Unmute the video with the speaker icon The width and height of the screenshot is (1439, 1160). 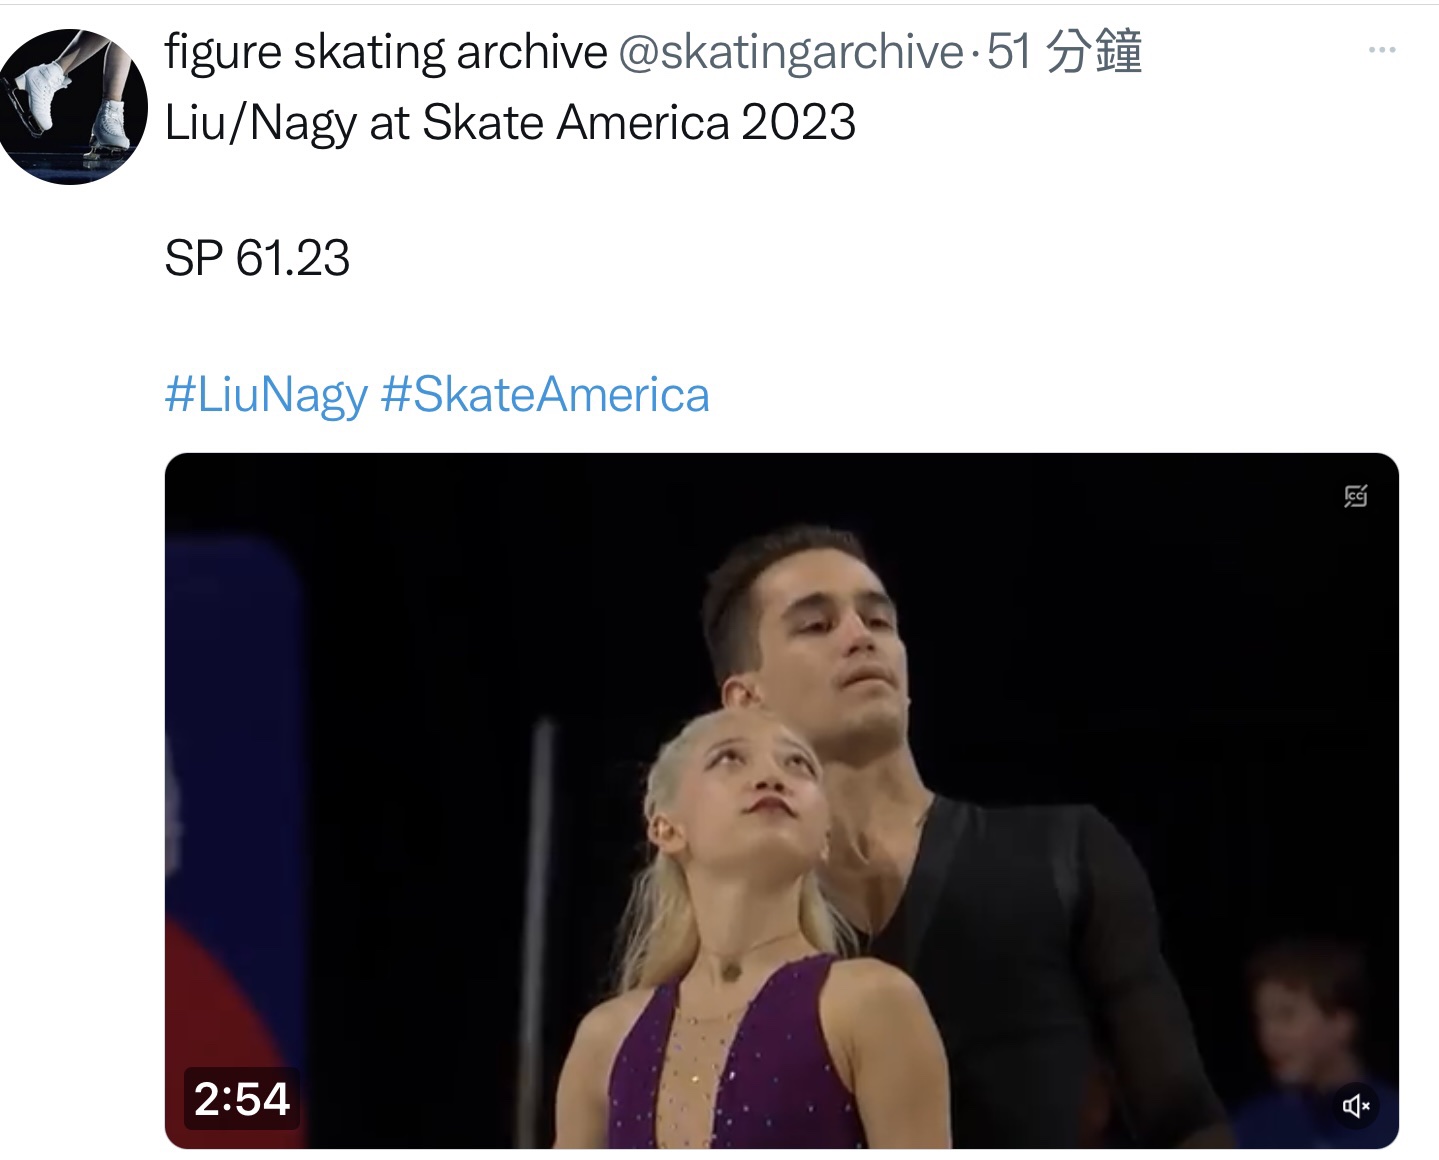1356,1105
